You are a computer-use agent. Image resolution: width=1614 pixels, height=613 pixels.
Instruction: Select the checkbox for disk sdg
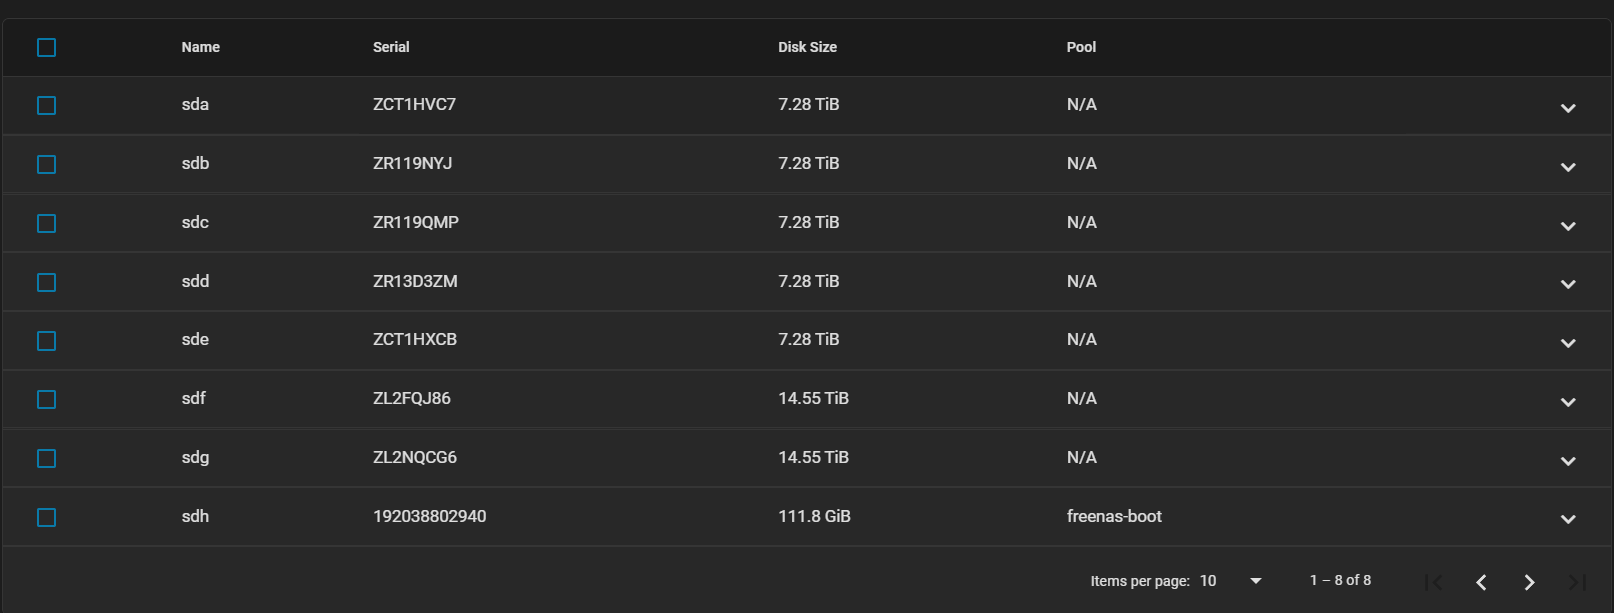pyautogui.click(x=46, y=458)
